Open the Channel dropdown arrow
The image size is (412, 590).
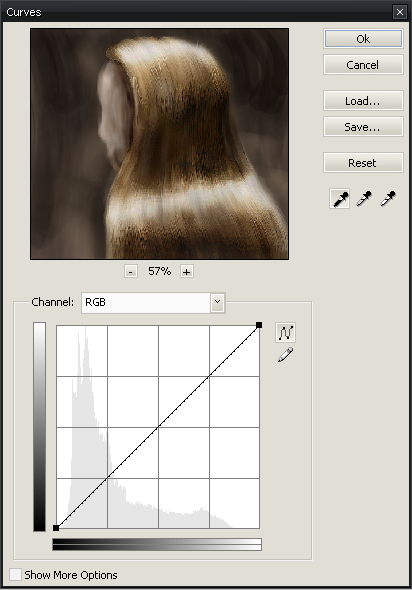pyautogui.click(x=217, y=302)
